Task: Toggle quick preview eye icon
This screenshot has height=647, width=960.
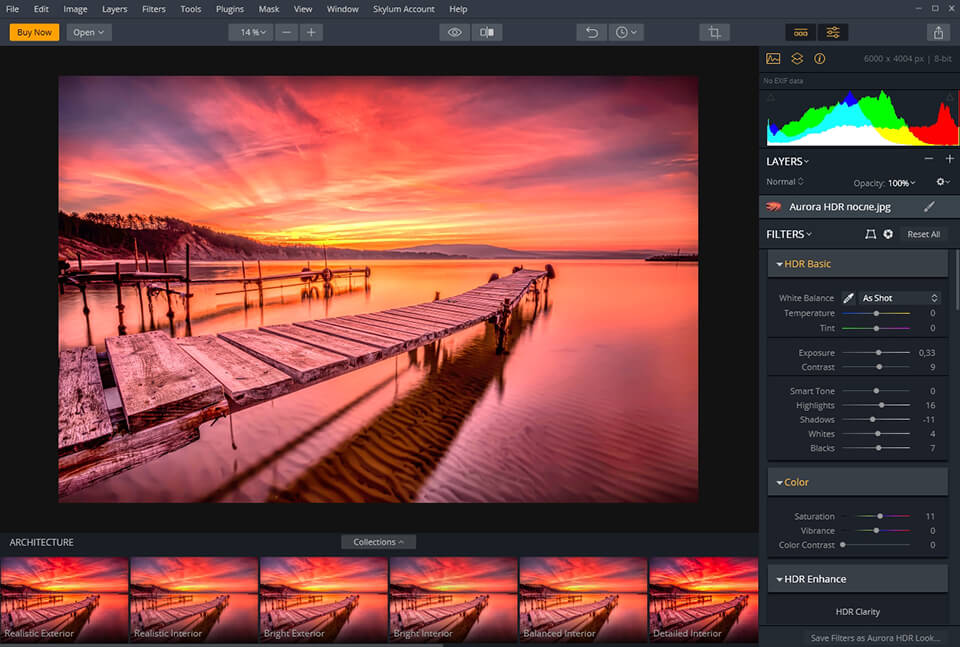Action: (455, 32)
